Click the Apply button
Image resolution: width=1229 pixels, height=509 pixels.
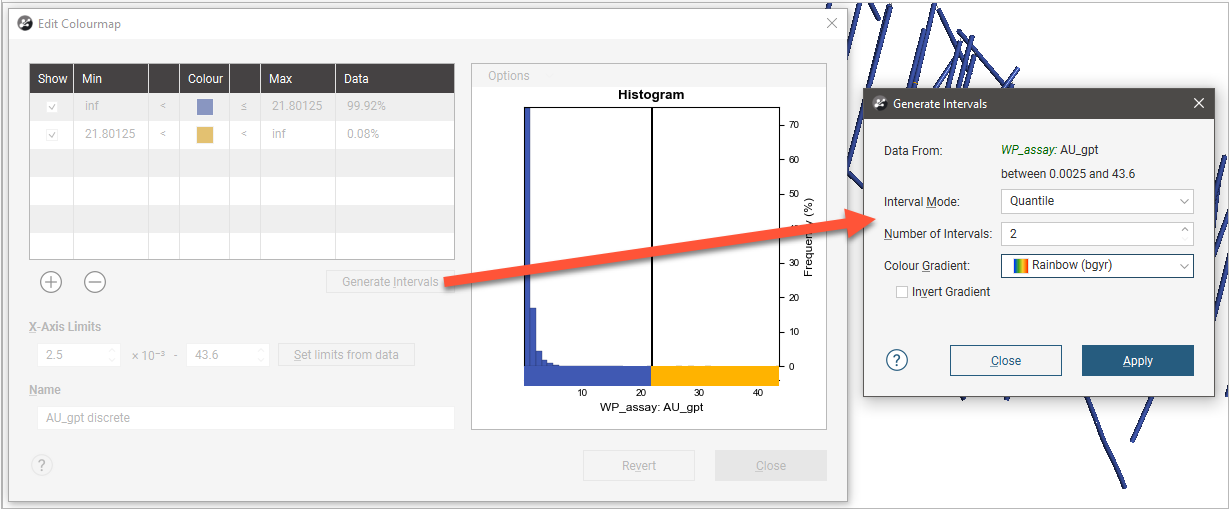(x=1138, y=361)
